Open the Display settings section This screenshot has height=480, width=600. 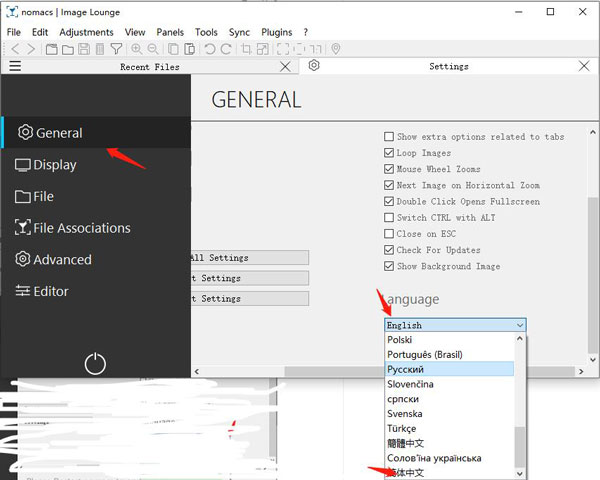point(54,165)
